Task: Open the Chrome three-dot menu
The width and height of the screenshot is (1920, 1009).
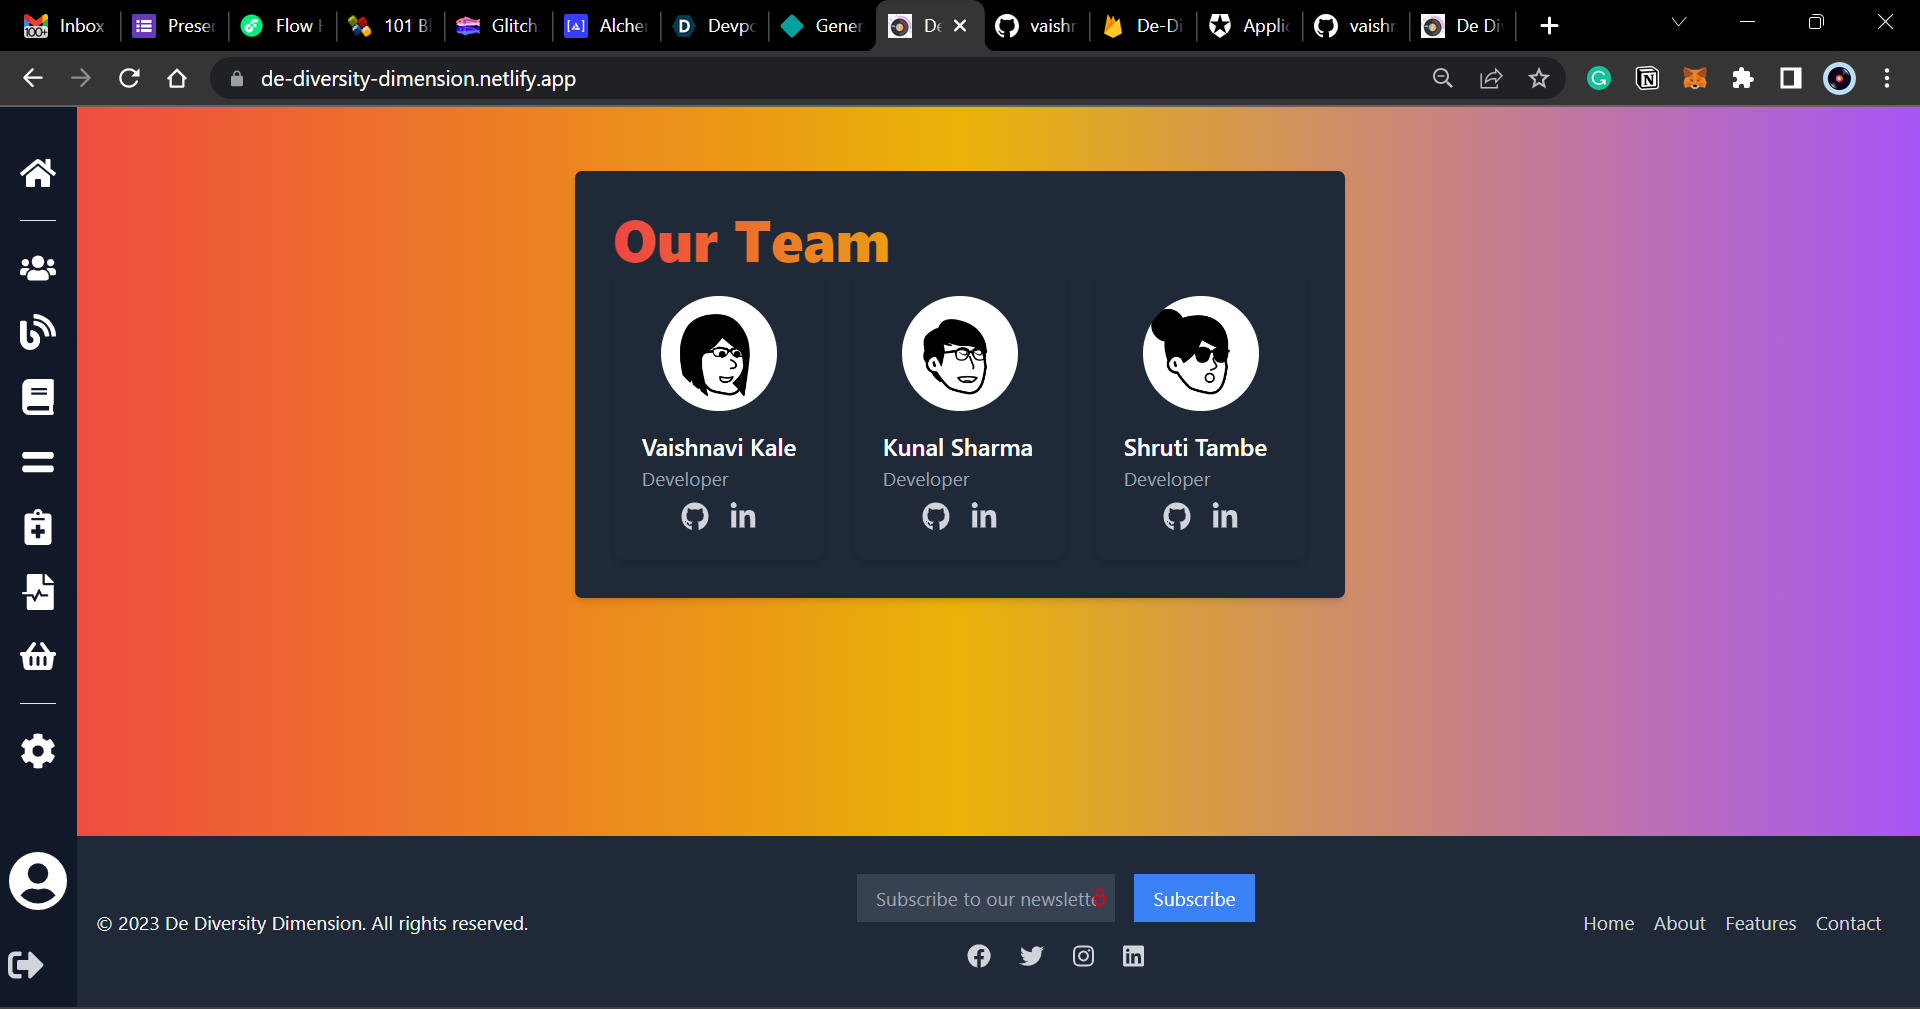Action: pyautogui.click(x=1887, y=78)
